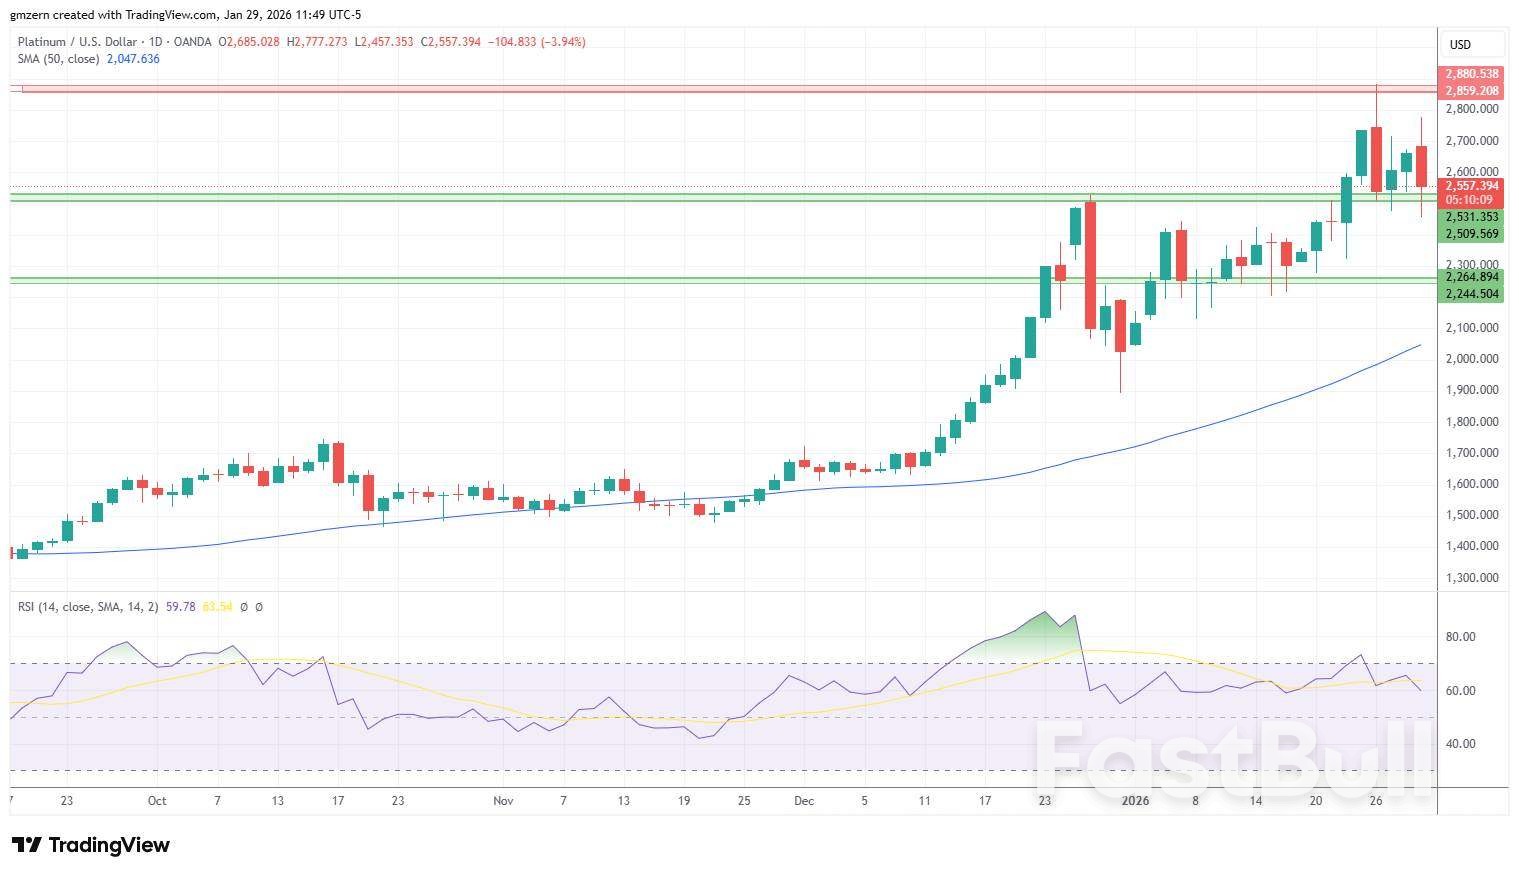Click the red upper resistance zone band

coord(700,90)
